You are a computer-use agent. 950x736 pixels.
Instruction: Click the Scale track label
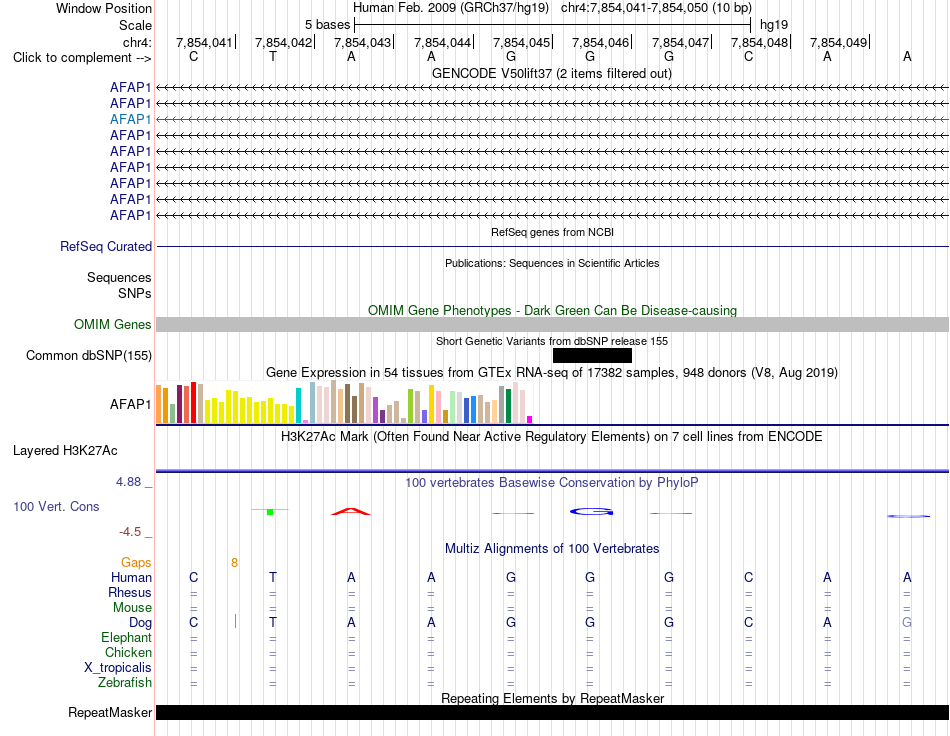pyautogui.click(x=135, y=25)
